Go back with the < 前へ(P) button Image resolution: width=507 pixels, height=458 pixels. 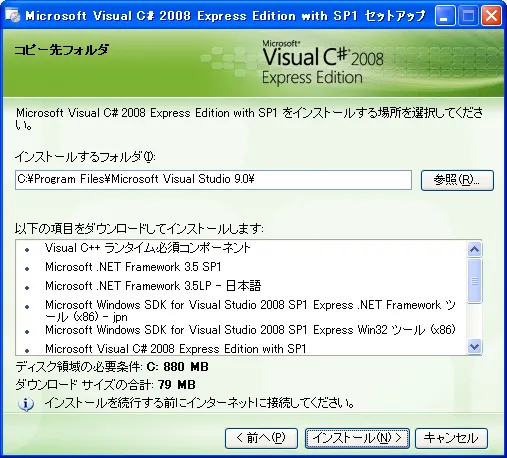pos(261,438)
